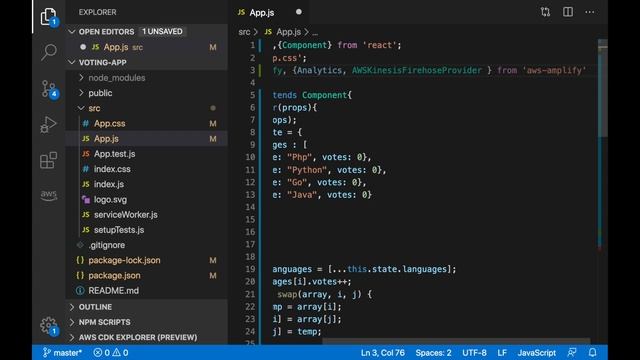Screen dimensions: 640x360
Task: Open the Explorer view in activity bar
Action: tap(49, 17)
